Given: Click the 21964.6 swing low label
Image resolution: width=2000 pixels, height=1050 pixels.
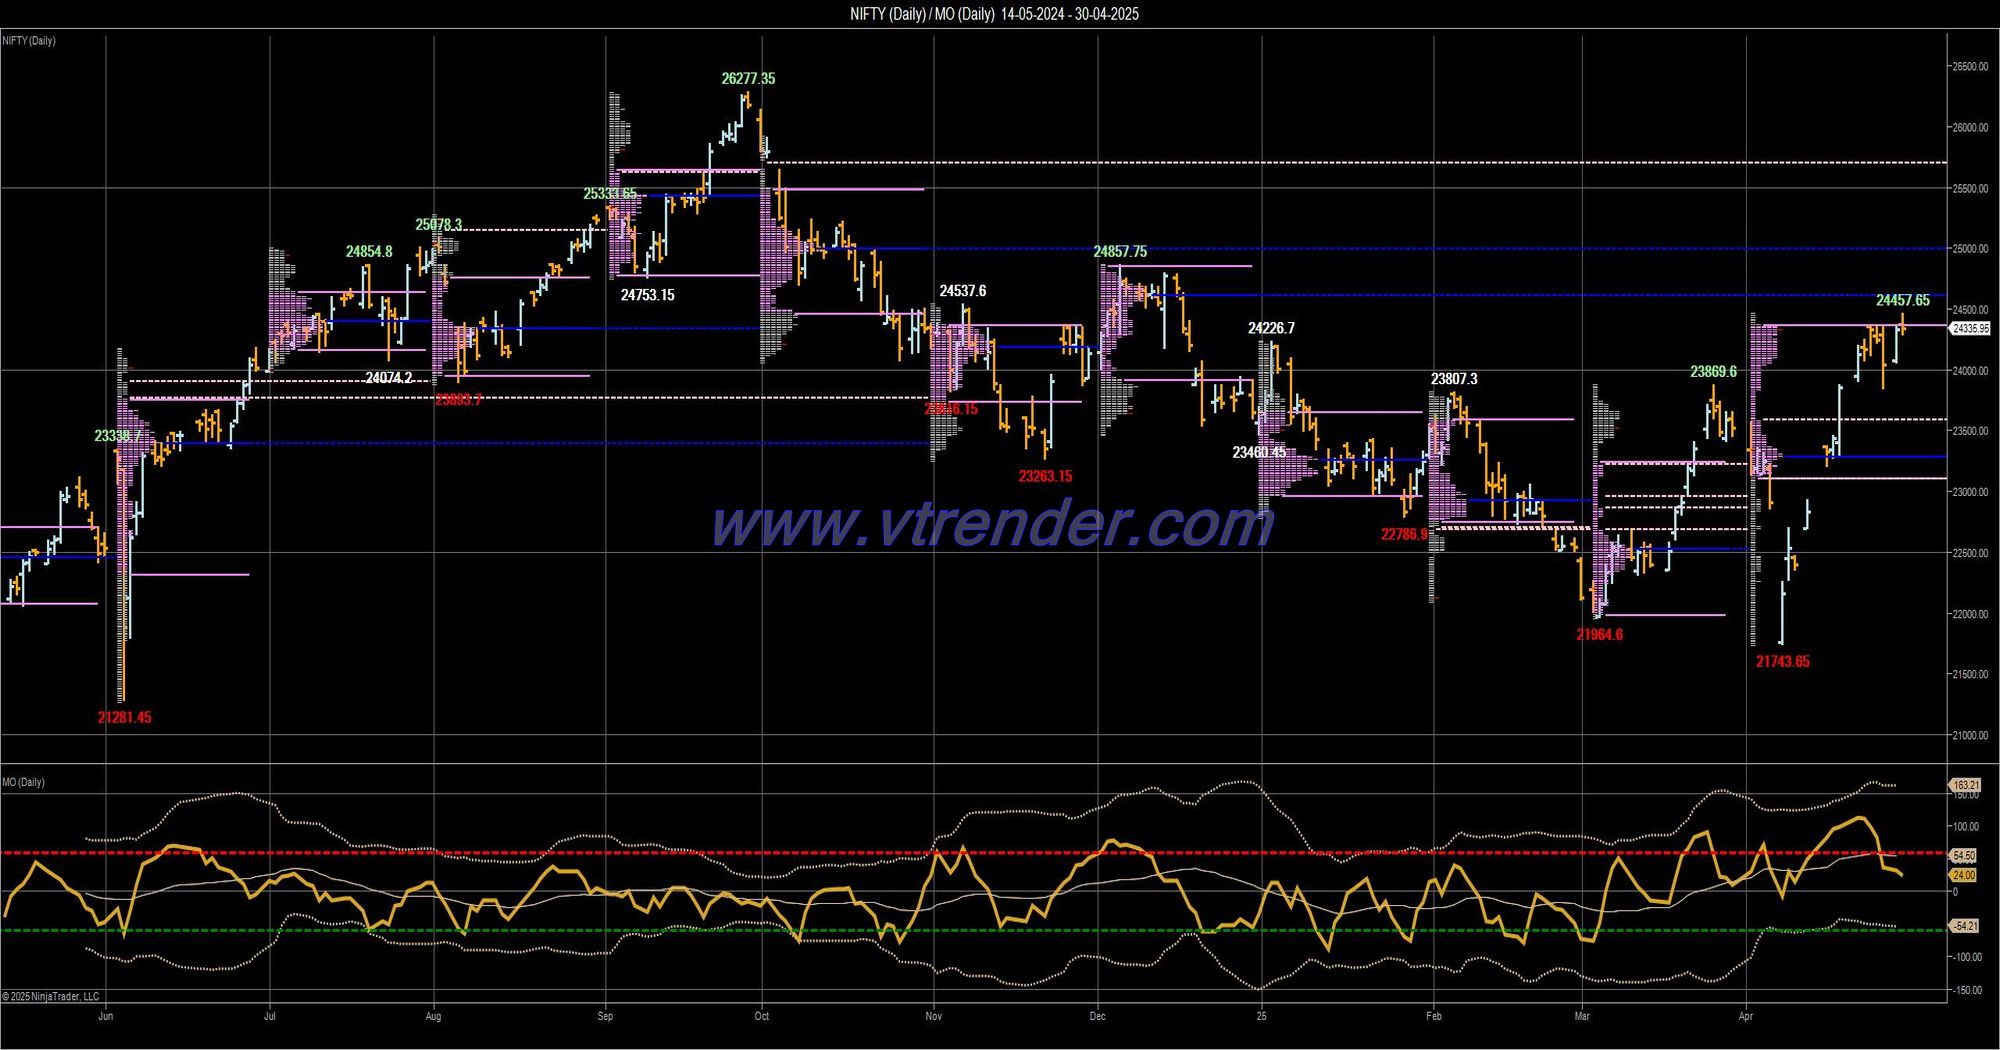Looking at the screenshot, I should click(1599, 634).
